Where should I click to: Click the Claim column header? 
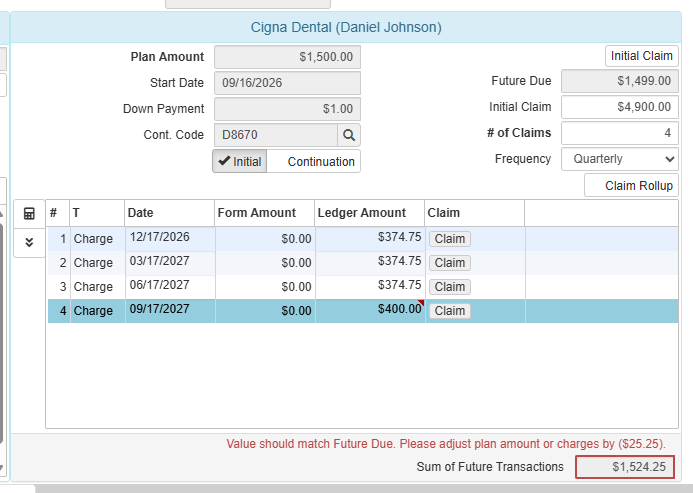[x=475, y=213]
